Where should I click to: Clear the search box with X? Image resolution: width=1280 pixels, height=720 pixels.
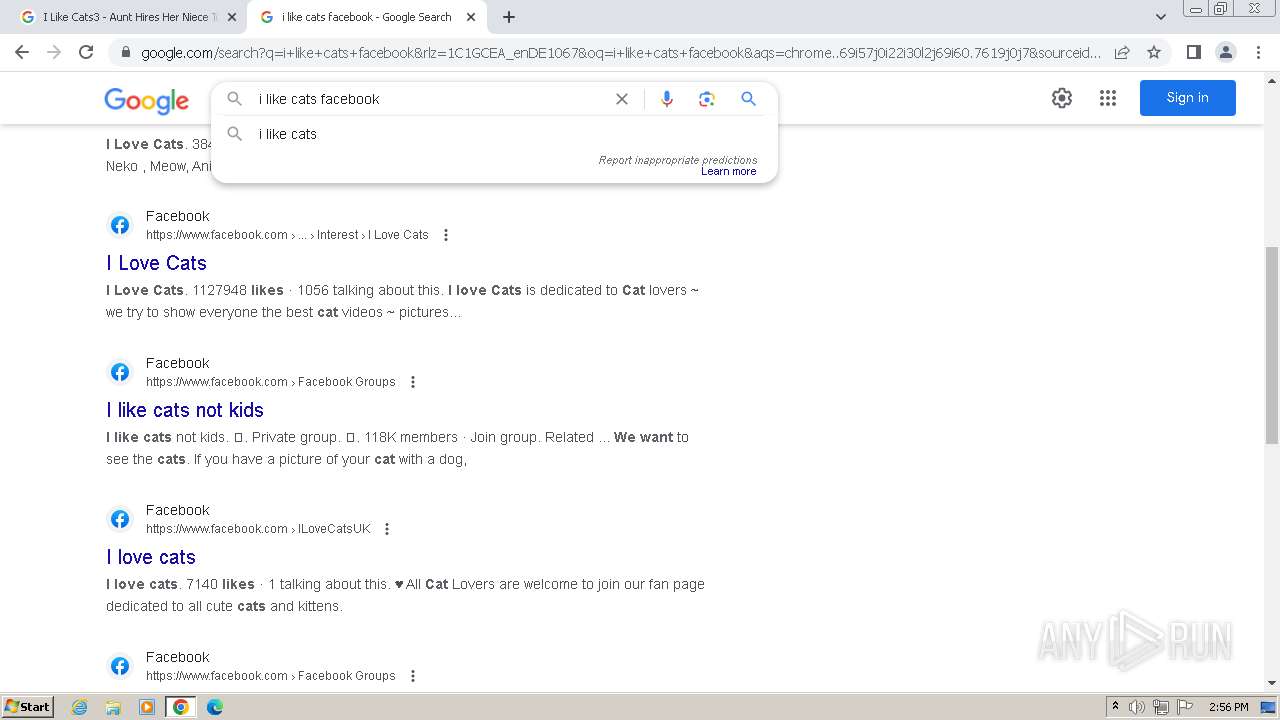tap(622, 99)
